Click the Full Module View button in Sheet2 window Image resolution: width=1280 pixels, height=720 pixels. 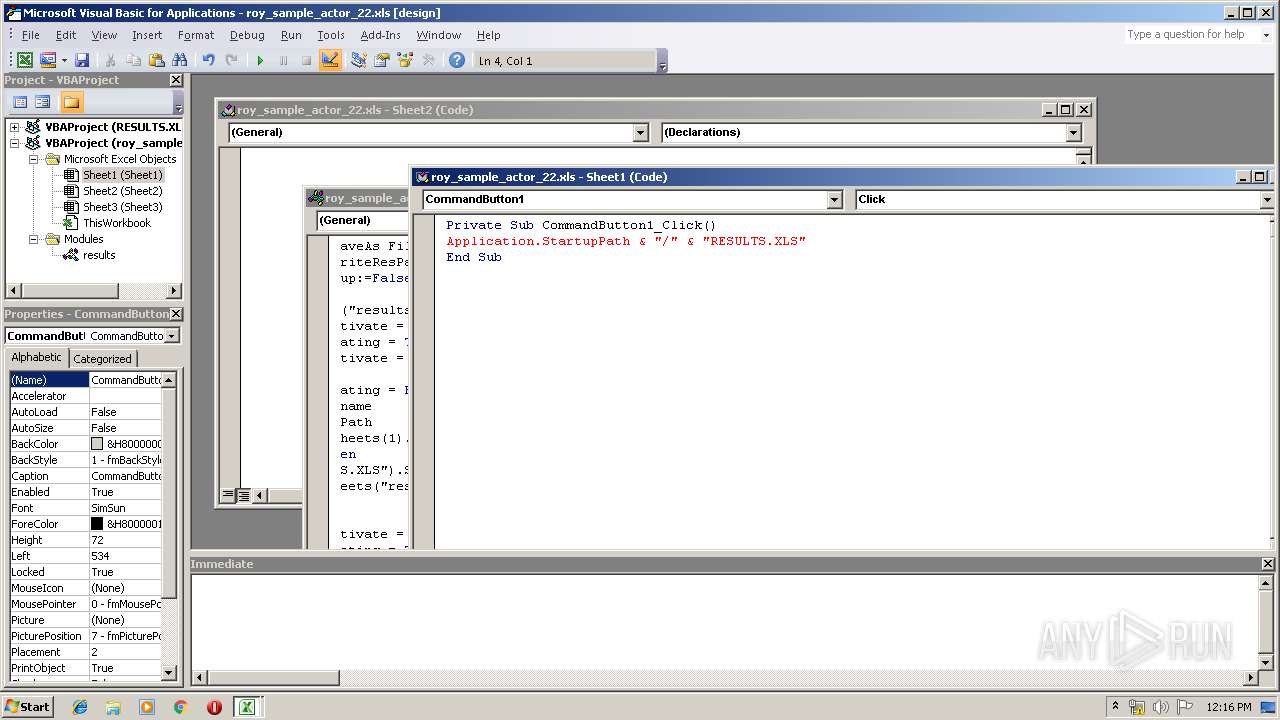tap(243, 495)
